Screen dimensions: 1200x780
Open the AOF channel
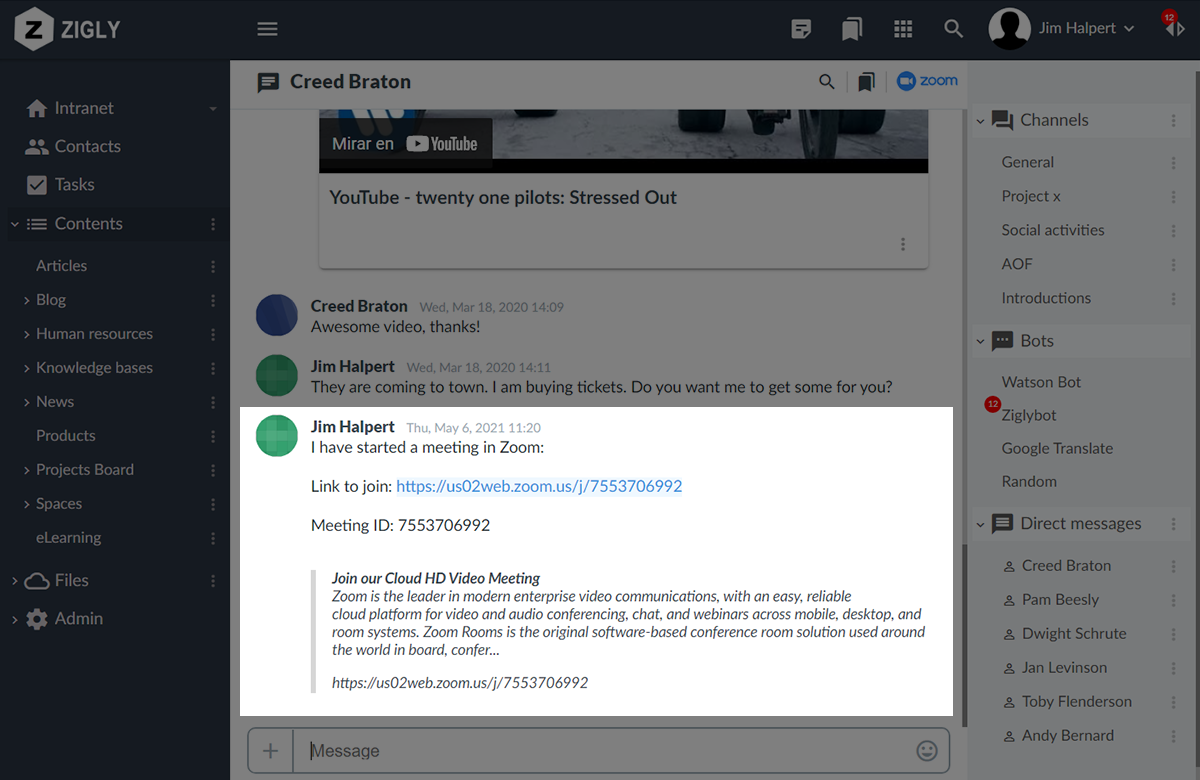pos(1017,264)
